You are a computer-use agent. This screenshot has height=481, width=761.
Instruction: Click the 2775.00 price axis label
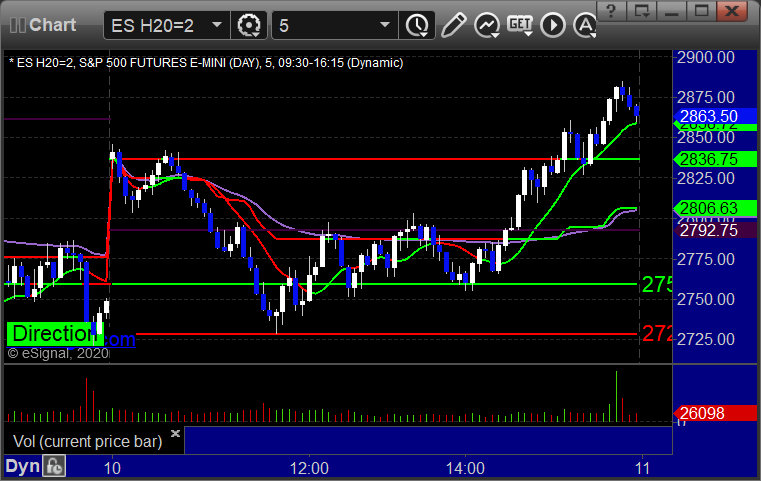pos(706,259)
